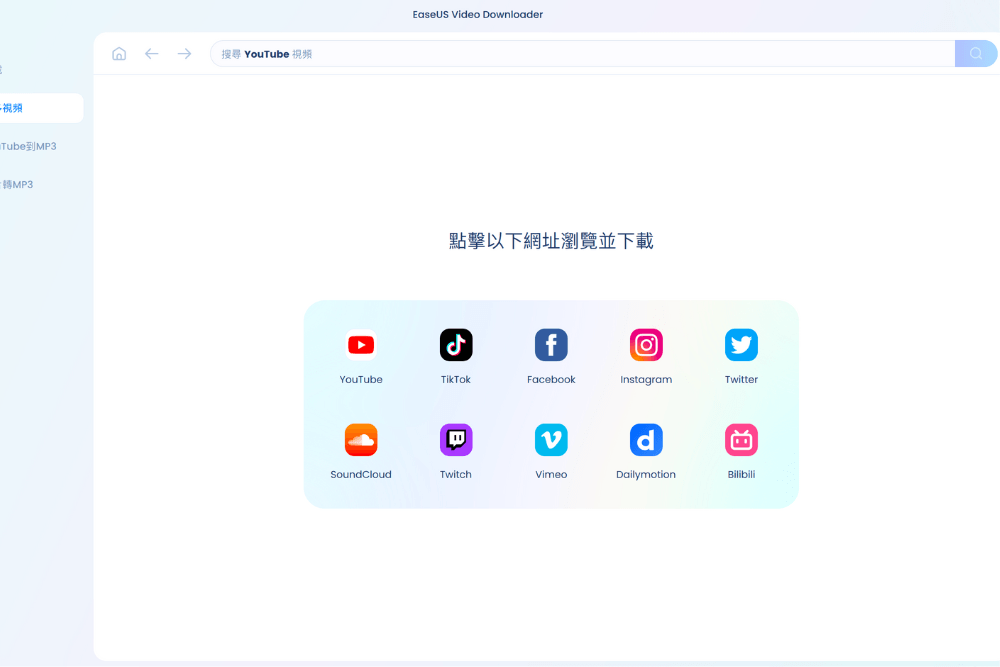Click the Dailymotion text label
1000x667 pixels.
[x=646, y=474]
